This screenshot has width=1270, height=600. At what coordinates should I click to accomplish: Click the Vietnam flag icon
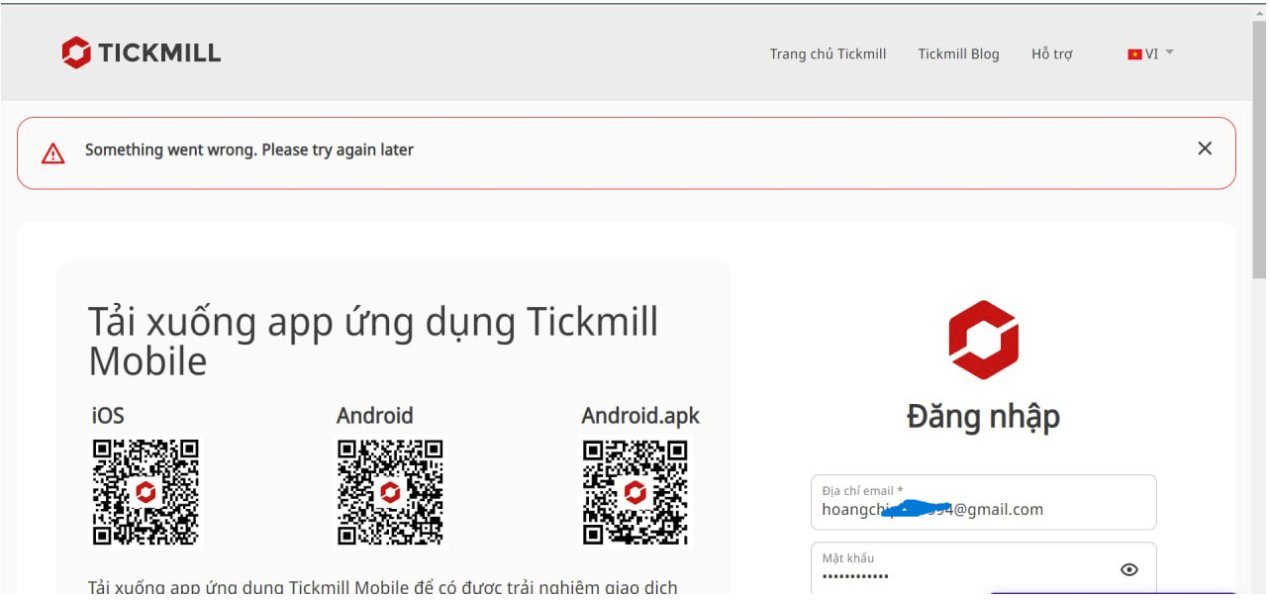tap(1135, 54)
